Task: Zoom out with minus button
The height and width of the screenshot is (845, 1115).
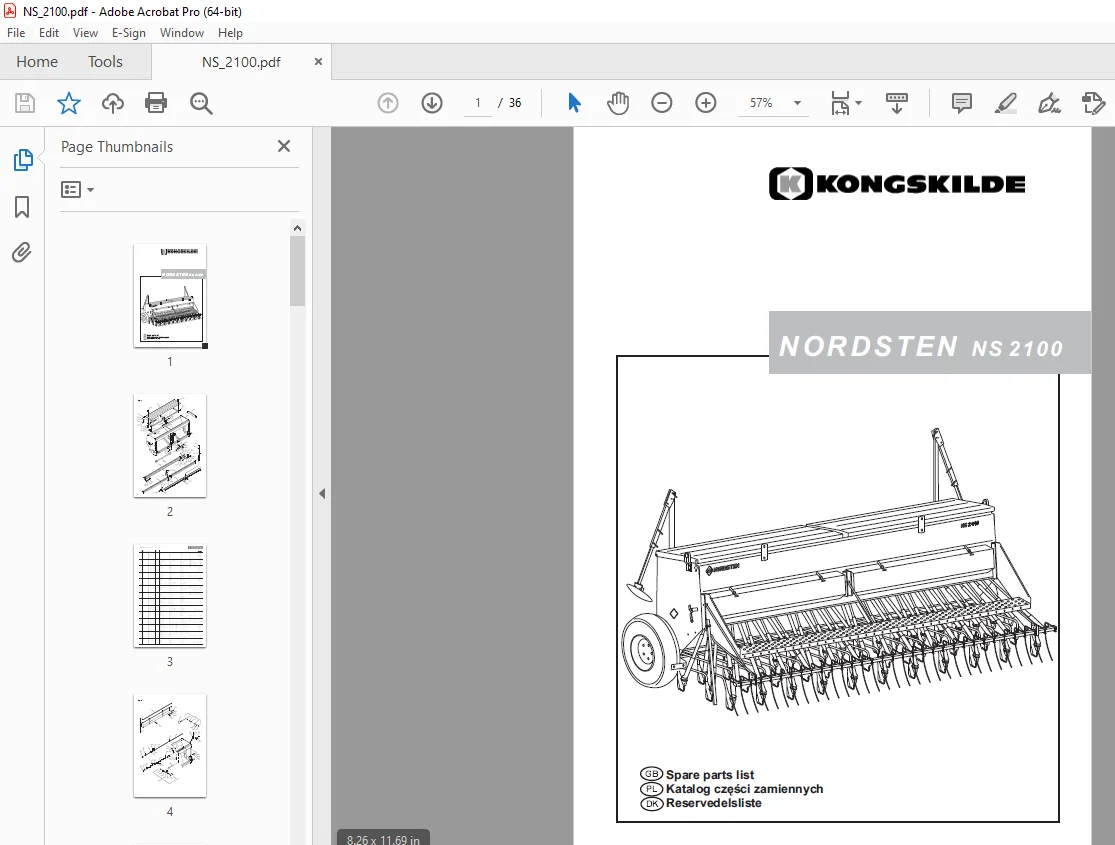Action: 661,103
